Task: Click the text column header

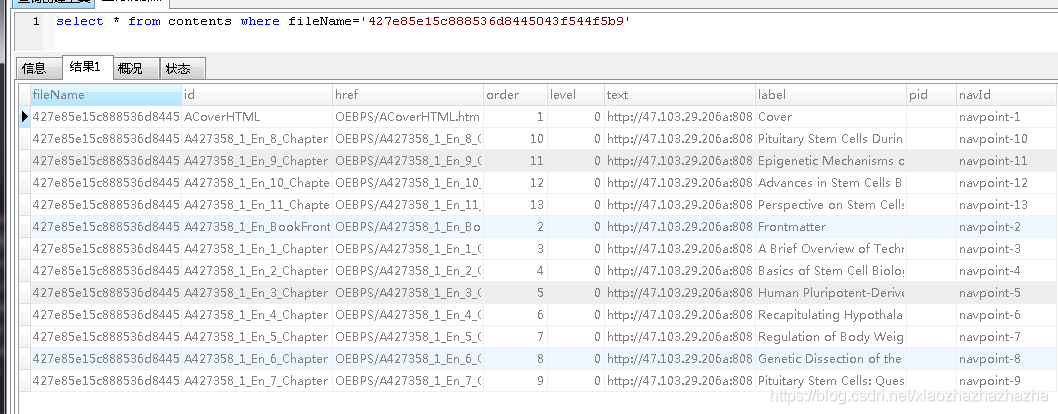Action: click(679, 95)
